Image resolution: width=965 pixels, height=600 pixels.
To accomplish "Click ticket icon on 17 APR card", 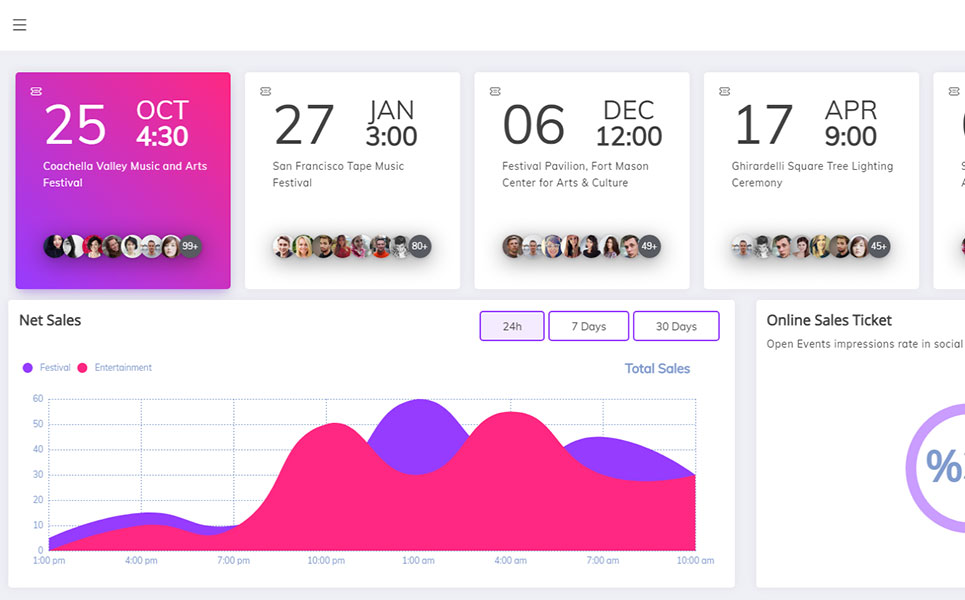I will click(724, 91).
